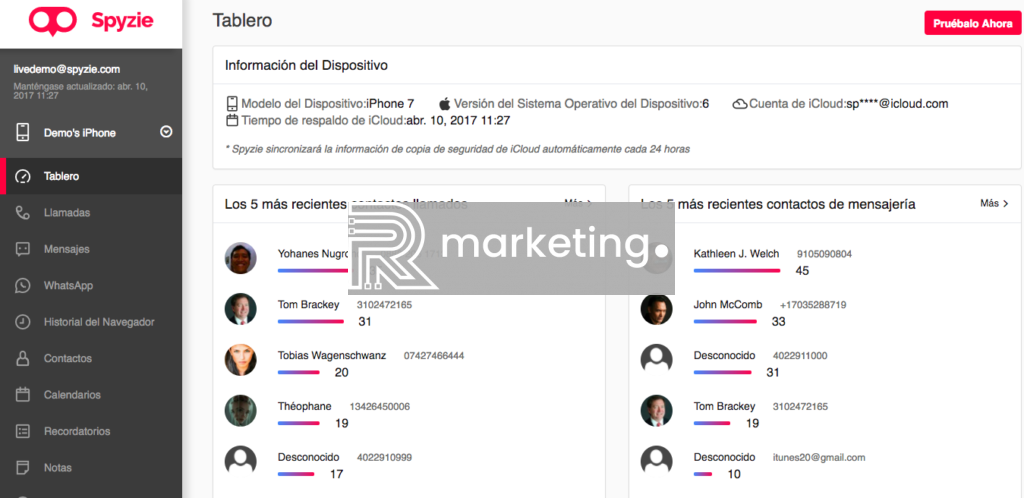
Task: Click the Información del Dispositivo heading
Action: (x=306, y=65)
